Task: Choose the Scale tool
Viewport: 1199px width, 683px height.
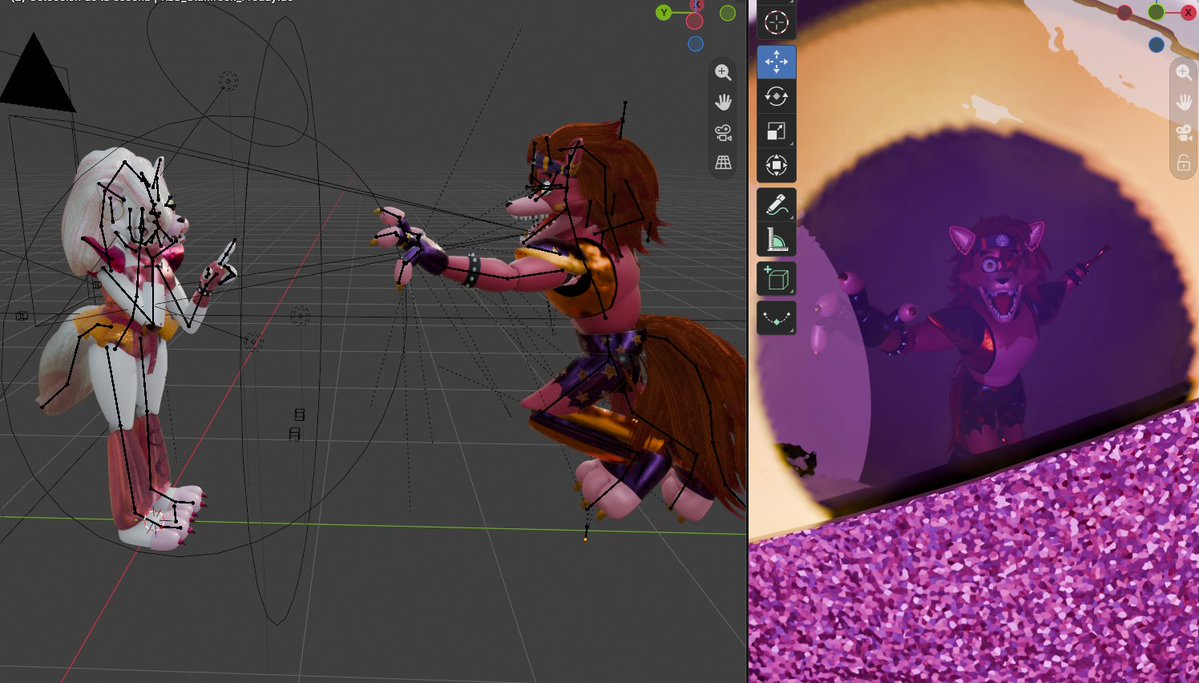Action: tap(776, 131)
